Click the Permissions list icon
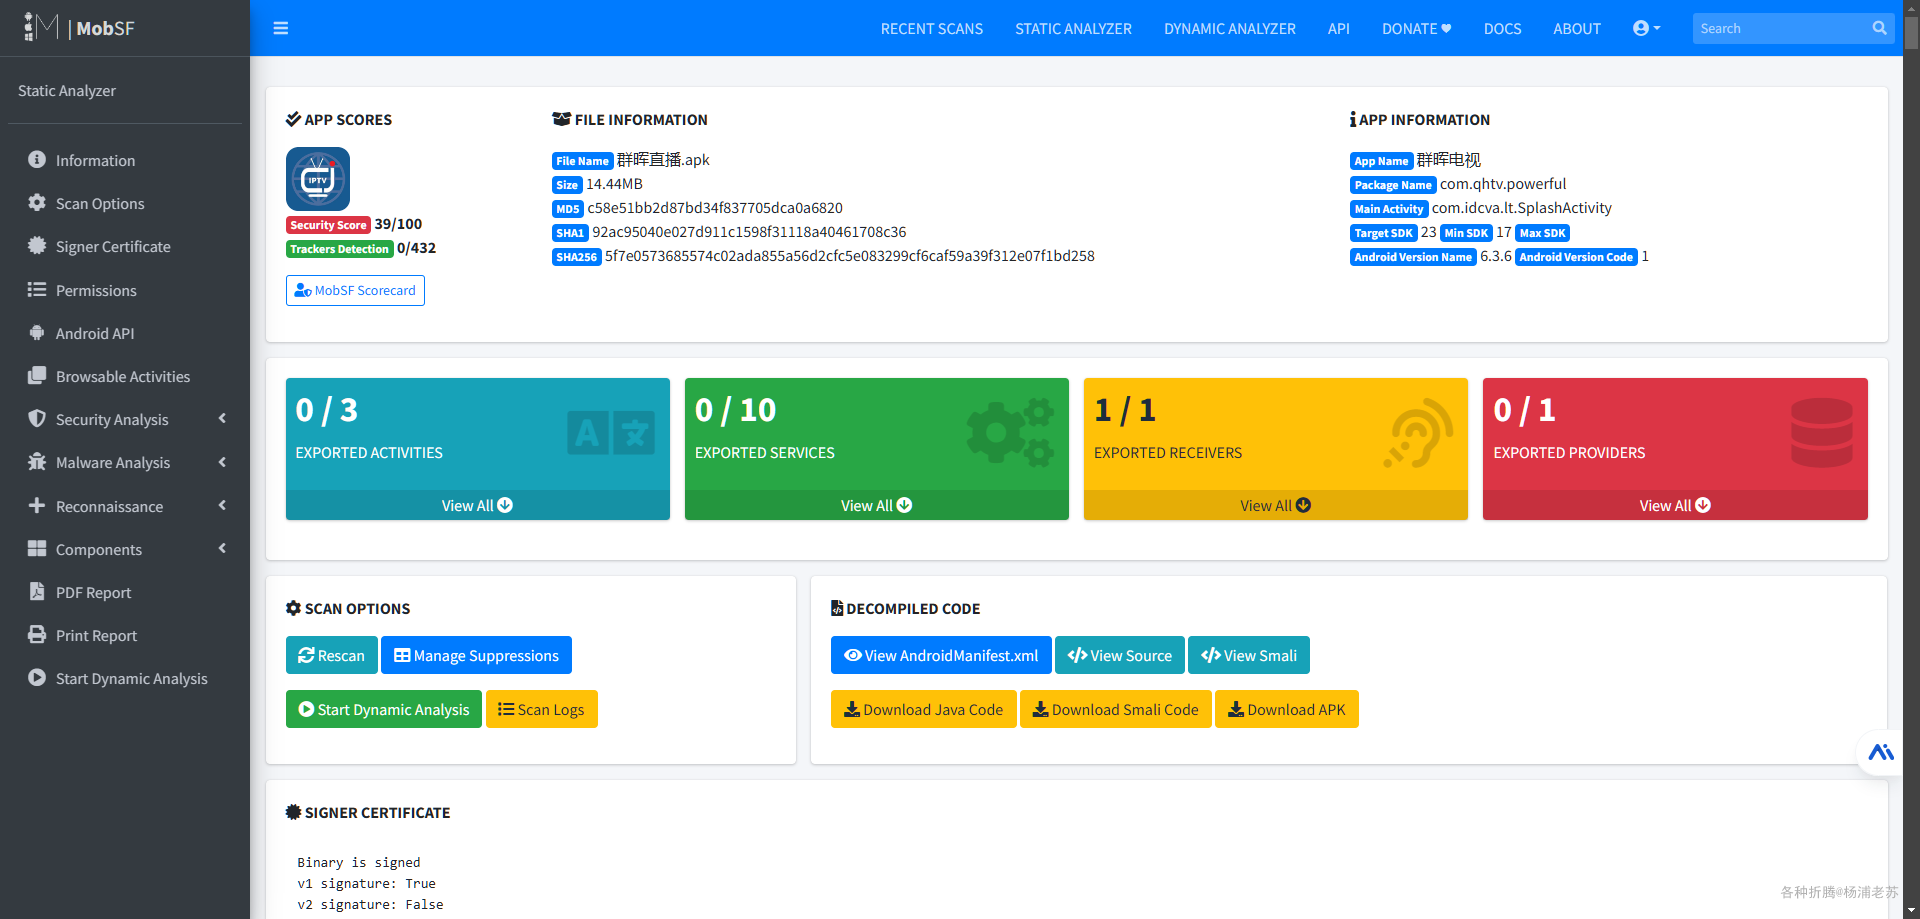 [x=37, y=290]
